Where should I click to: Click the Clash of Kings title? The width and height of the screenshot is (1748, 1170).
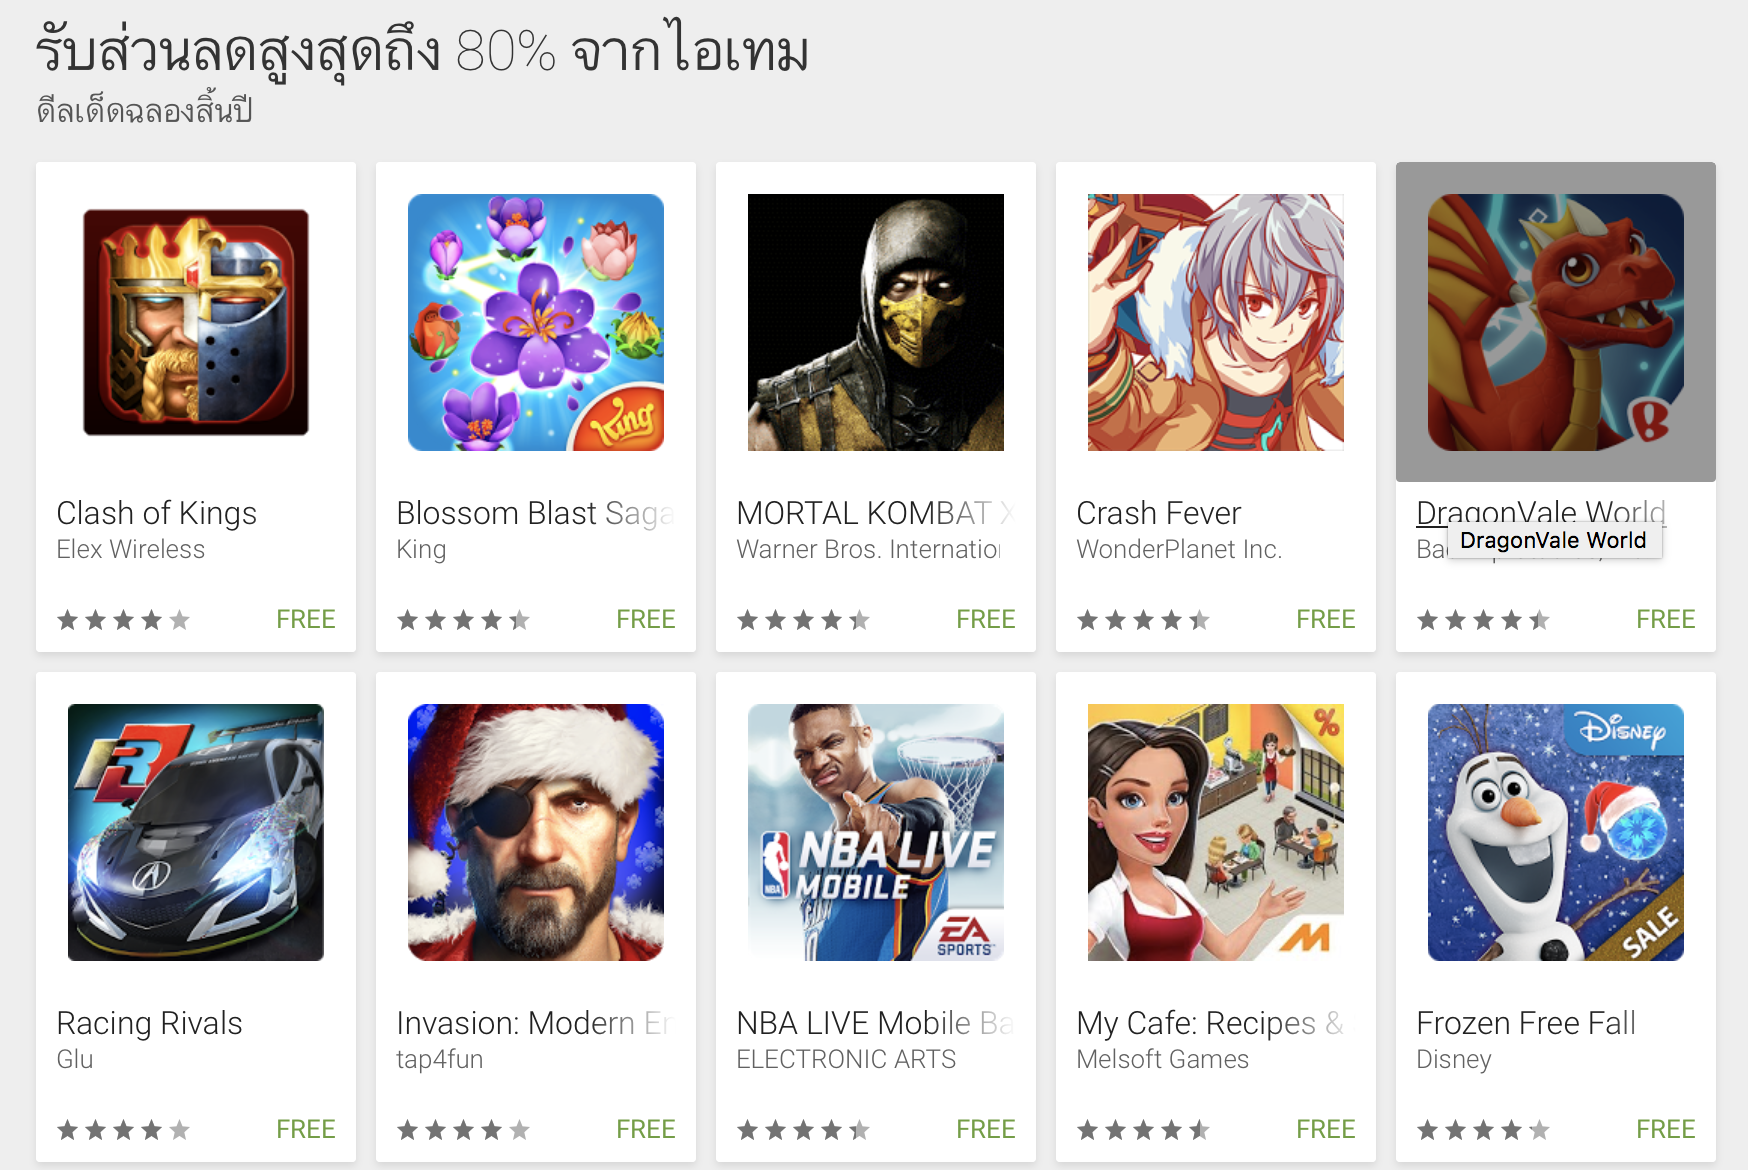[157, 513]
